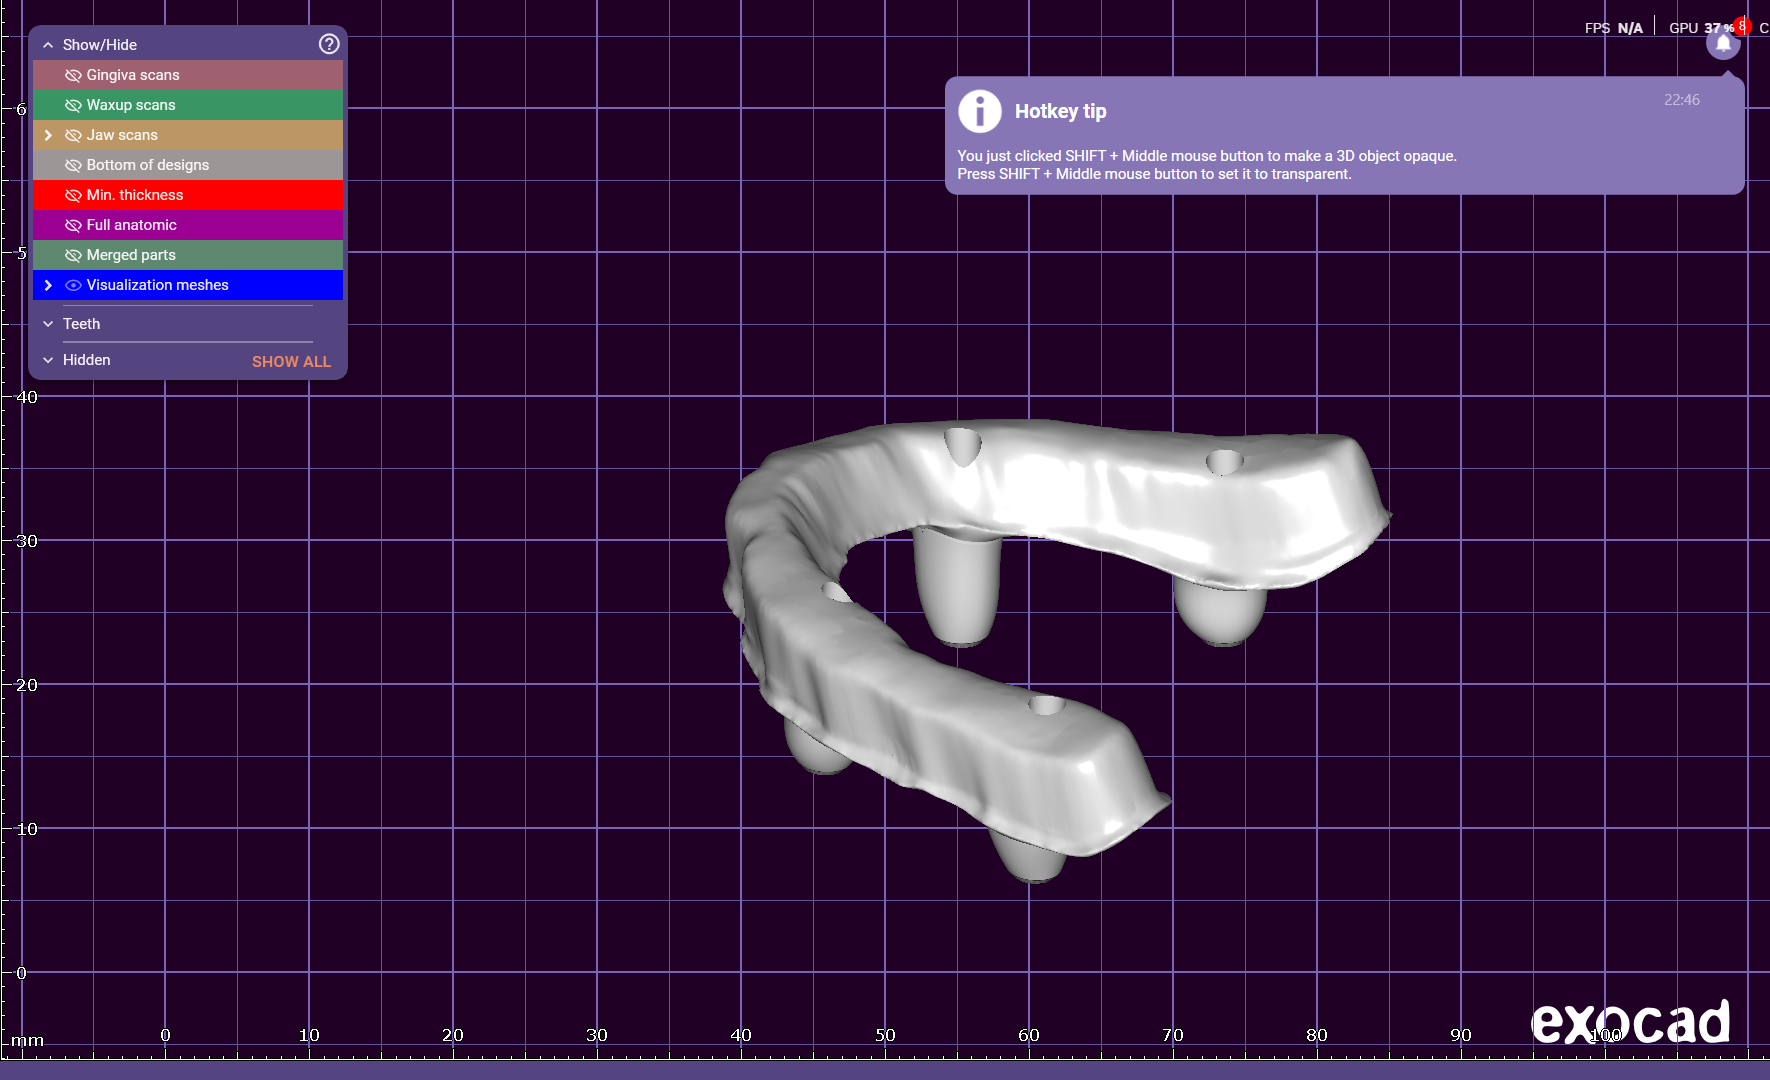Screen dimensions: 1770x1080
Task: Unhide Bottom of designs via eye icon
Action: [x=73, y=165]
